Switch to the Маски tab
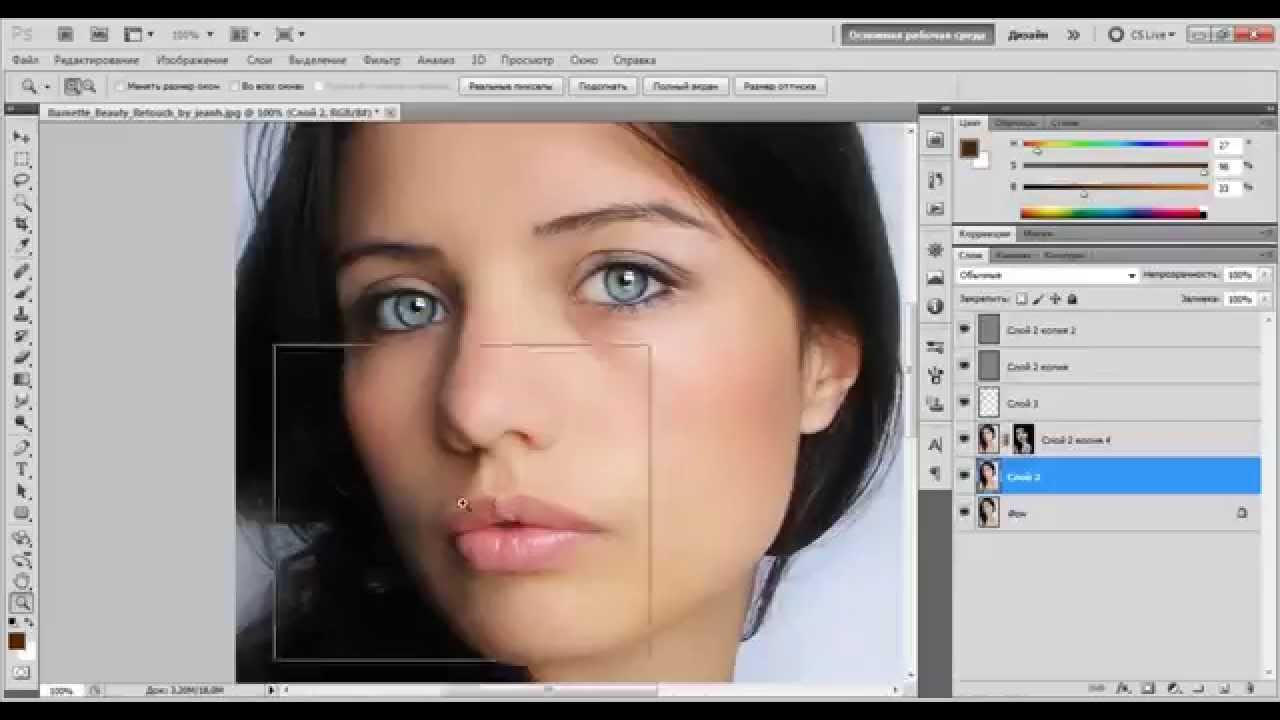This screenshot has height=720, width=1280. pos(1038,234)
